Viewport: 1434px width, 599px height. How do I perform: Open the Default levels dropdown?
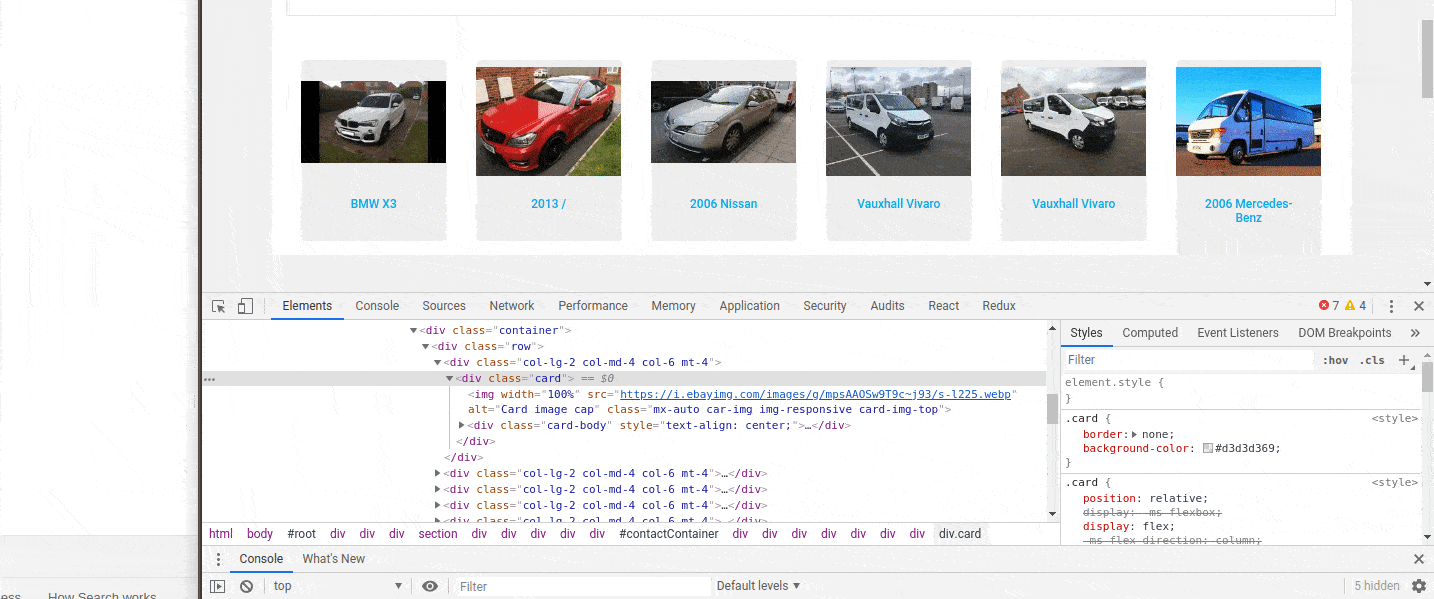[x=757, y=585]
